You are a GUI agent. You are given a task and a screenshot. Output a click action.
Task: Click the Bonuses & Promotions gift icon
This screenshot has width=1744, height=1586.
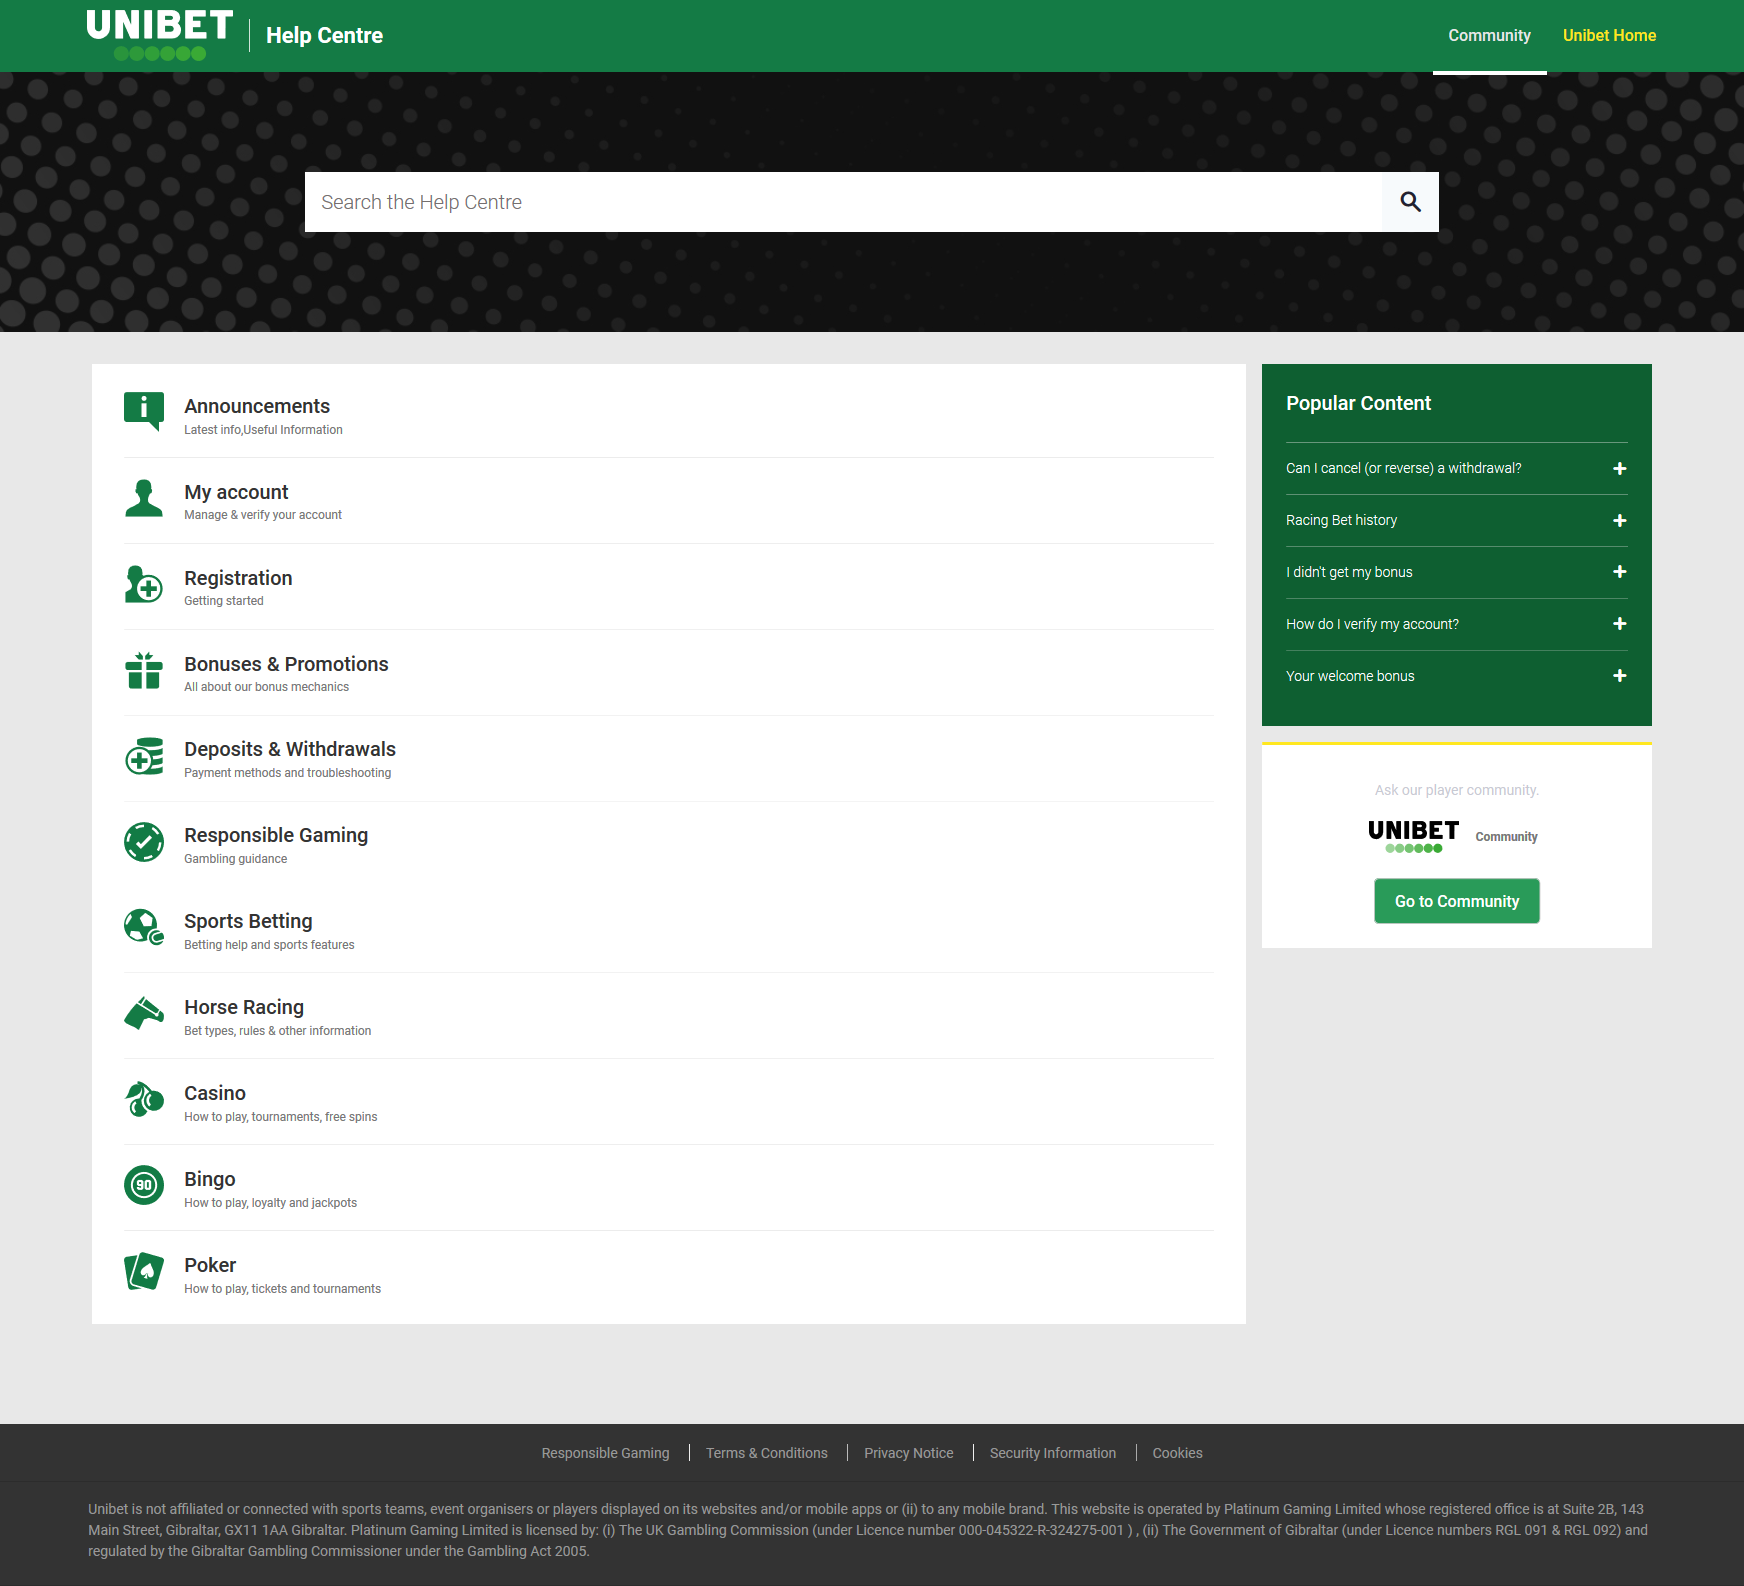[x=144, y=670]
